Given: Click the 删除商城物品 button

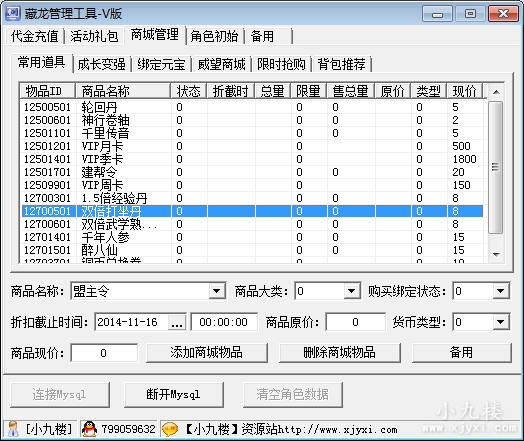Looking at the screenshot, I should click(x=340, y=353).
